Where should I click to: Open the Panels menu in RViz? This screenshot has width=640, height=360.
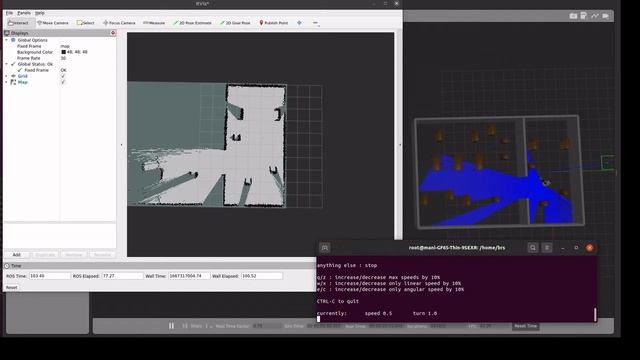pyautogui.click(x=24, y=13)
